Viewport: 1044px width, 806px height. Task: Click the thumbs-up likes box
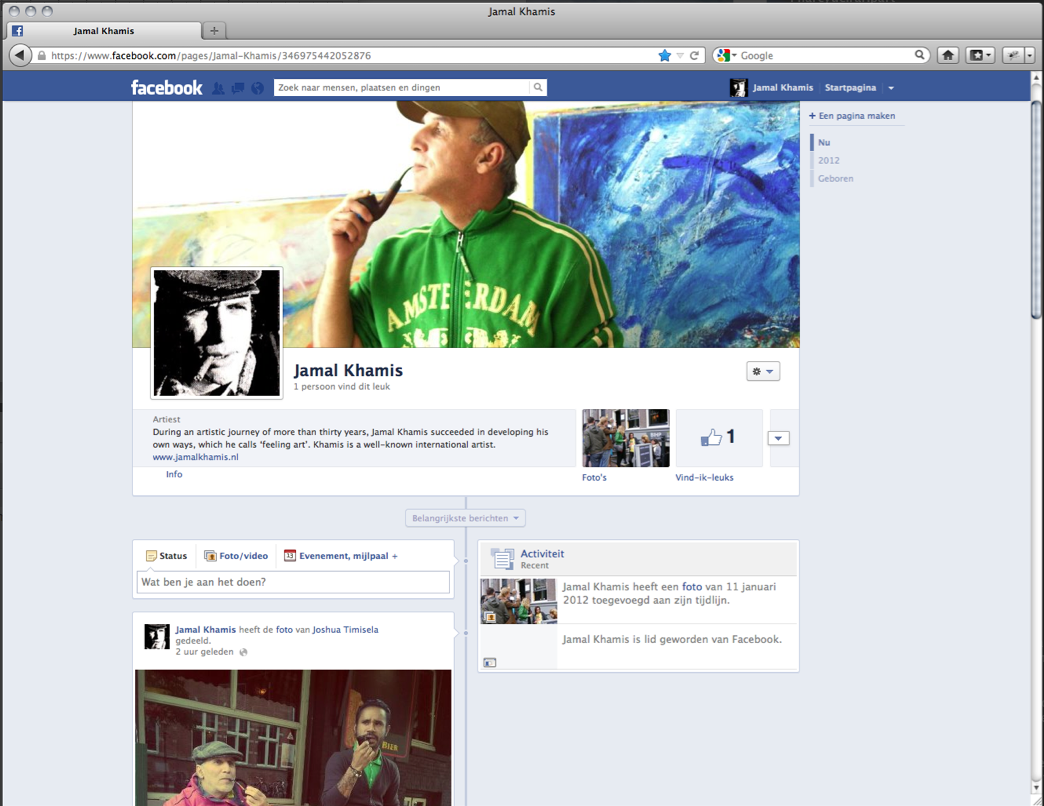[x=719, y=437]
